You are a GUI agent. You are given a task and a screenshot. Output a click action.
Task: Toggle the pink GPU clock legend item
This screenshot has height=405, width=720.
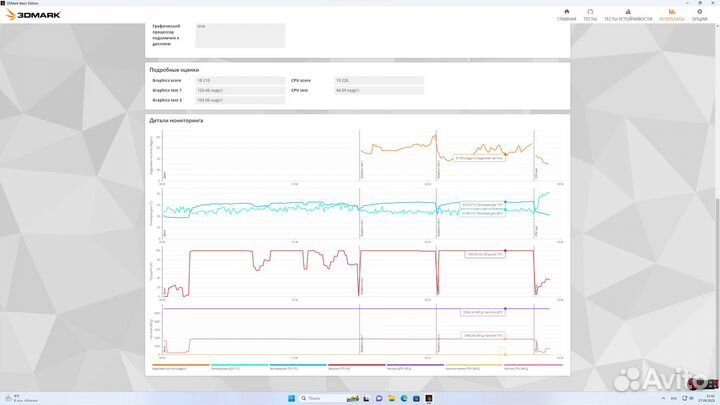pyautogui.click(x=533, y=367)
